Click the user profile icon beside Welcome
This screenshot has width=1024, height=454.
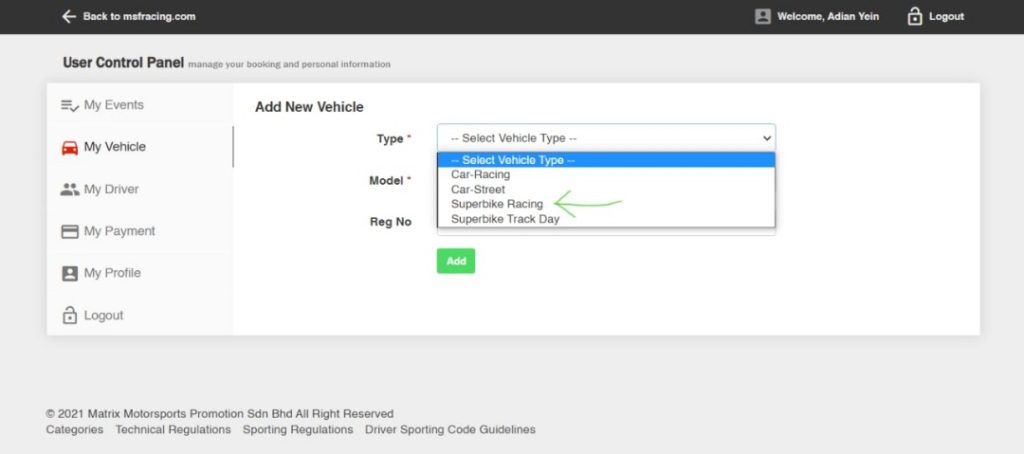[763, 16]
